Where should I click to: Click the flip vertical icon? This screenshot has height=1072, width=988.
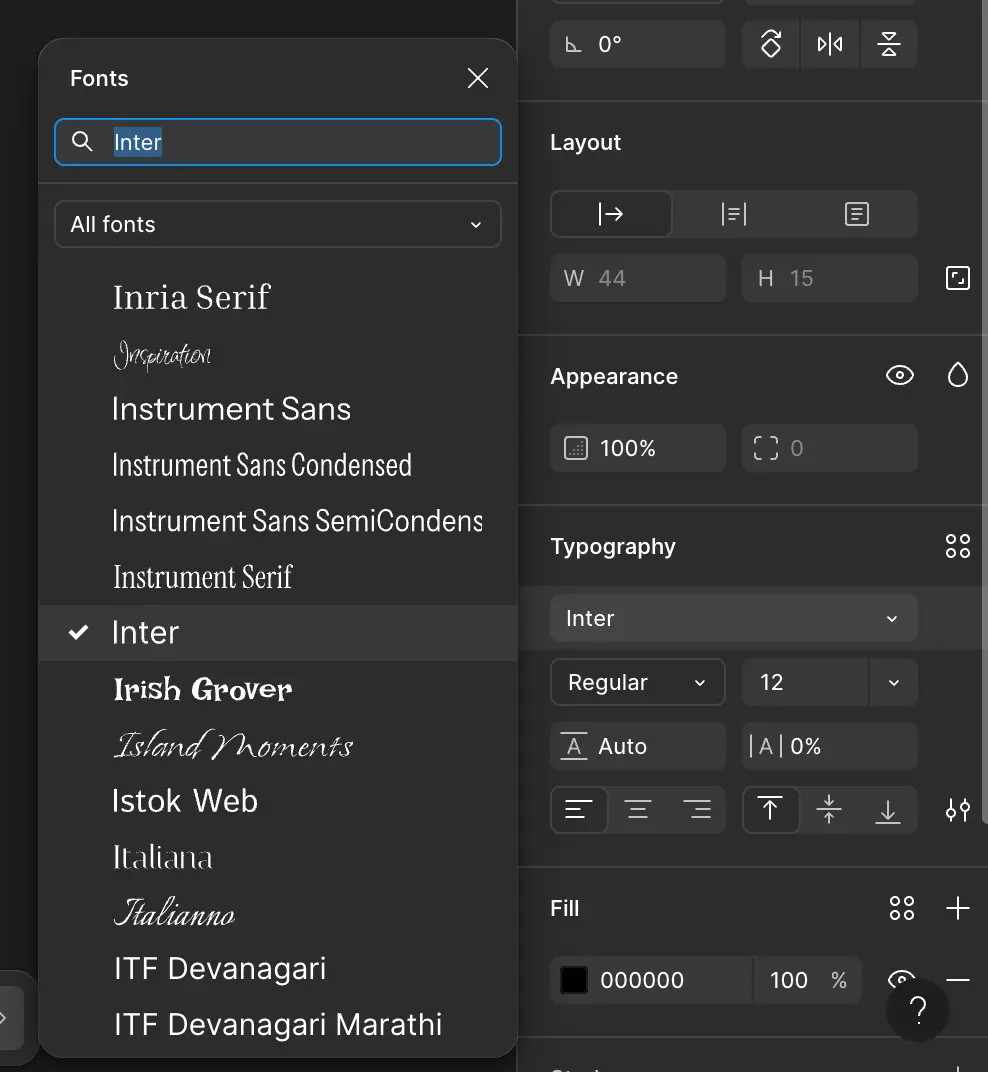(888, 45)
